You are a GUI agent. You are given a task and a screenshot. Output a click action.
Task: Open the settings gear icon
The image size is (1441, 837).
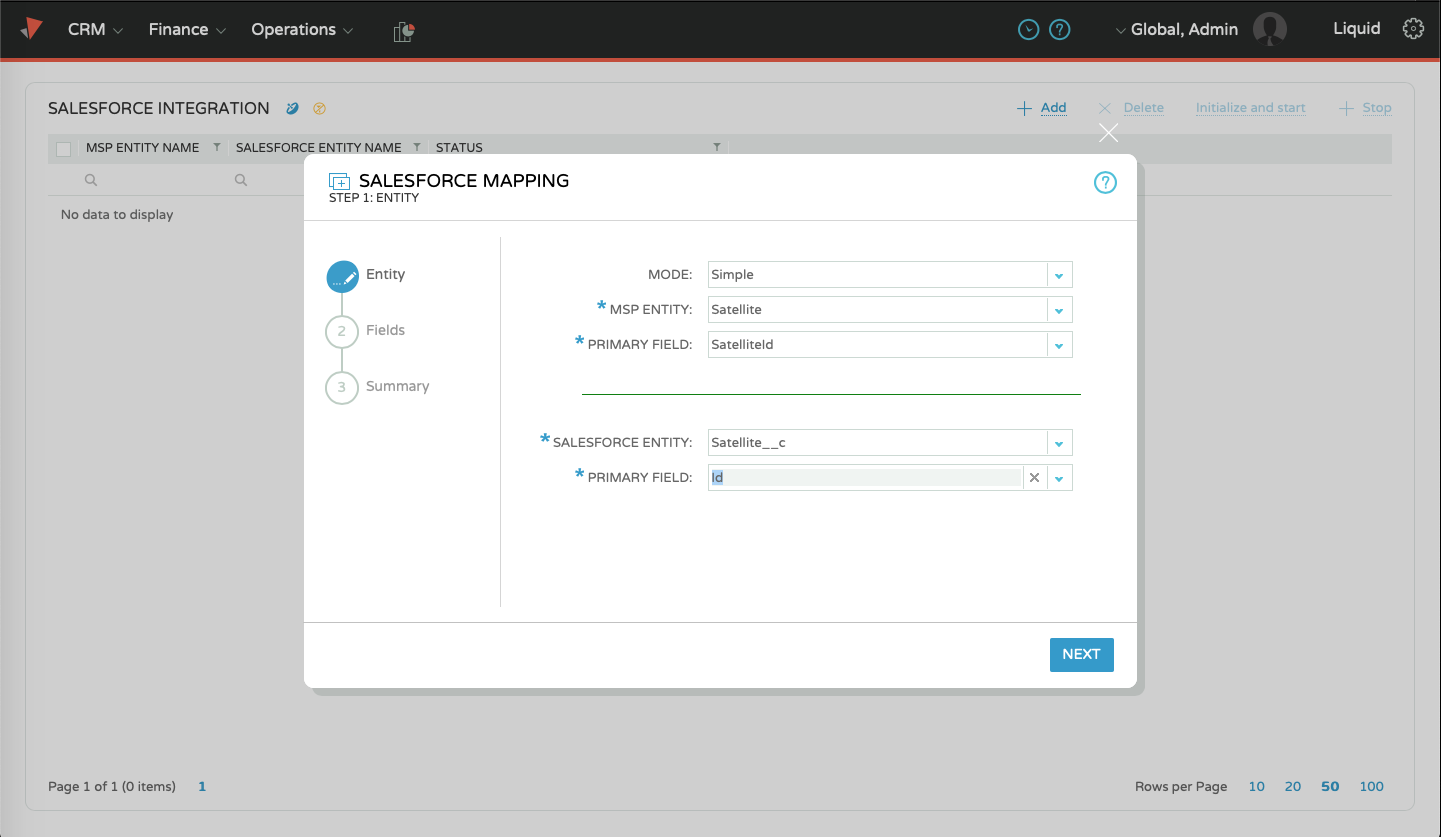pos(1413,29)
